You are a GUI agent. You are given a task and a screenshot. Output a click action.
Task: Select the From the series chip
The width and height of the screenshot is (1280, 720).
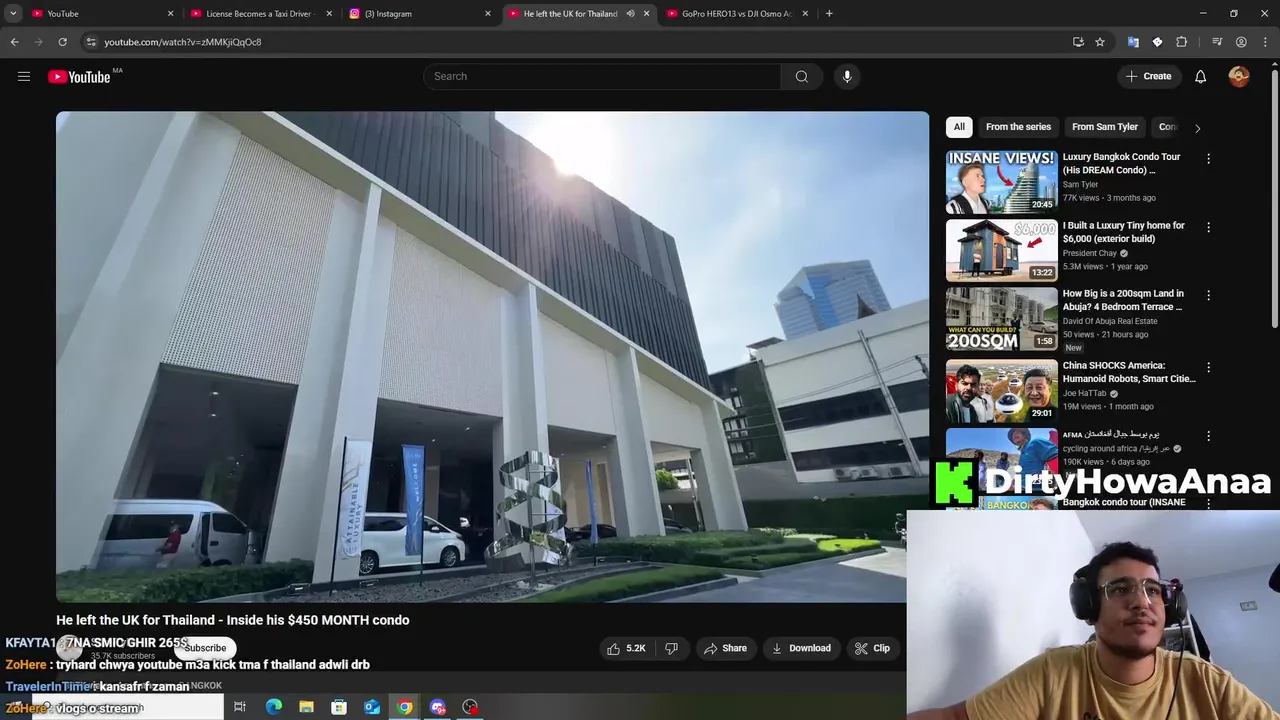tap(1018, 127)
